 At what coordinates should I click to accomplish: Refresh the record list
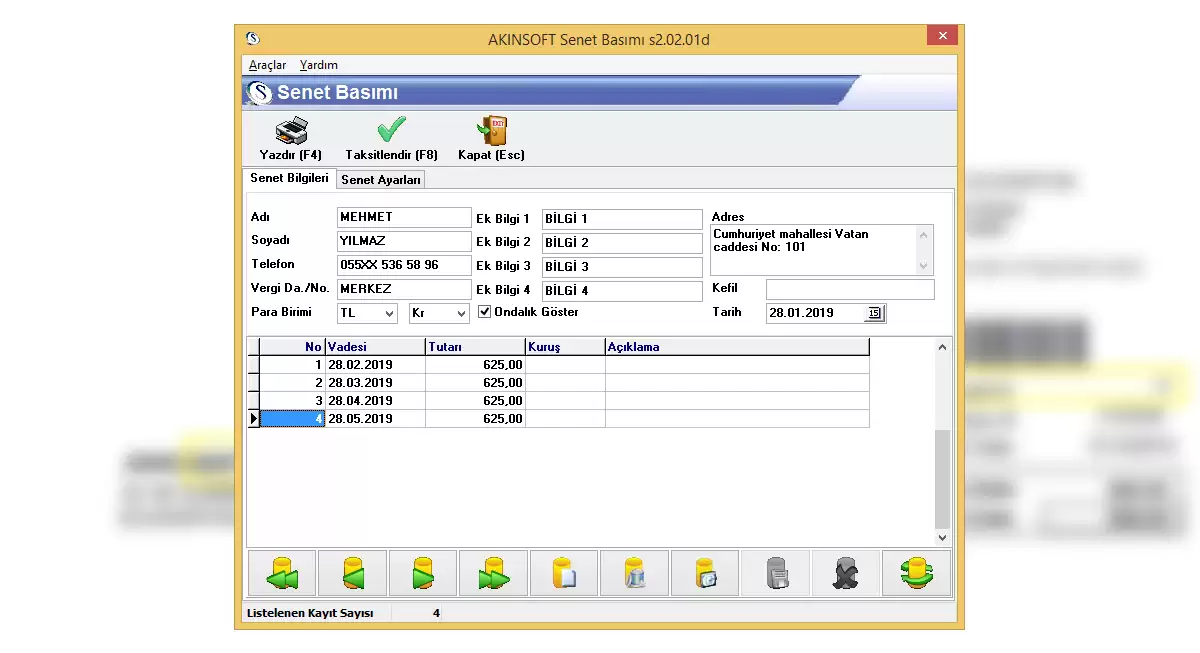(x=917, y=574)
